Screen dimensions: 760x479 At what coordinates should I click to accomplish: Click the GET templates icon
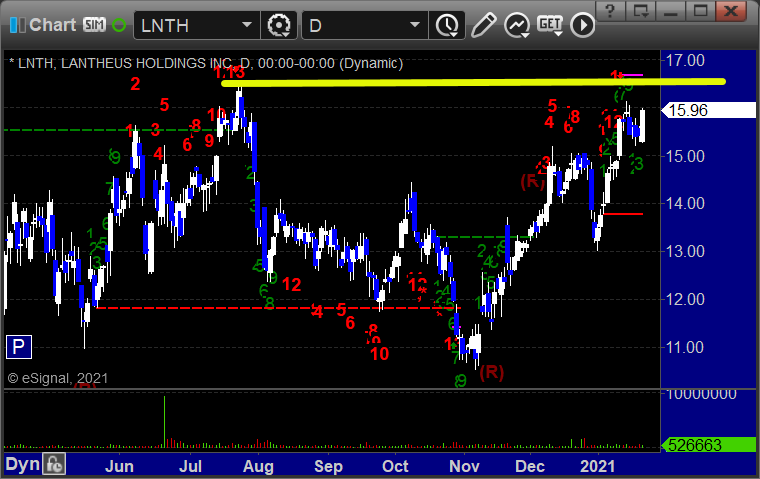click(550, 25)
